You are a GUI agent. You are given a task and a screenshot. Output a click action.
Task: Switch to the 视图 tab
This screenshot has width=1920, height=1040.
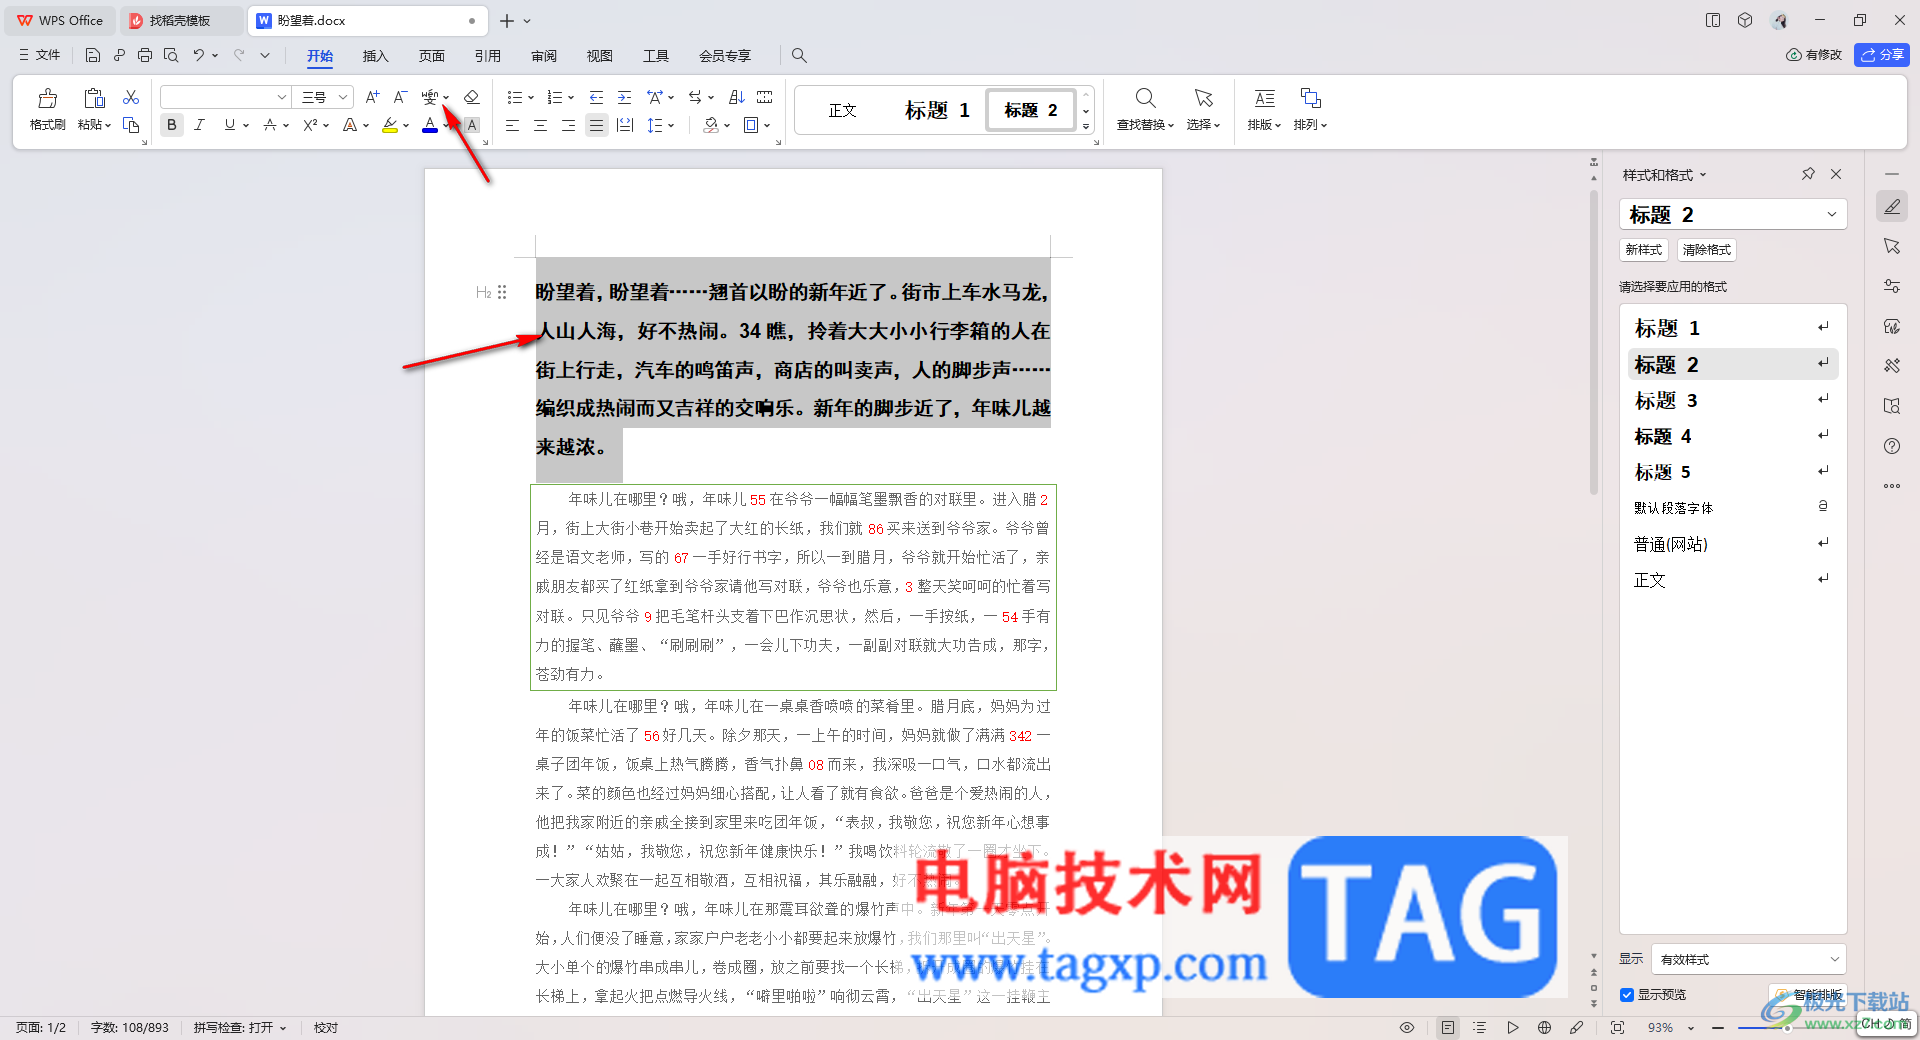[x=599, y=56]
